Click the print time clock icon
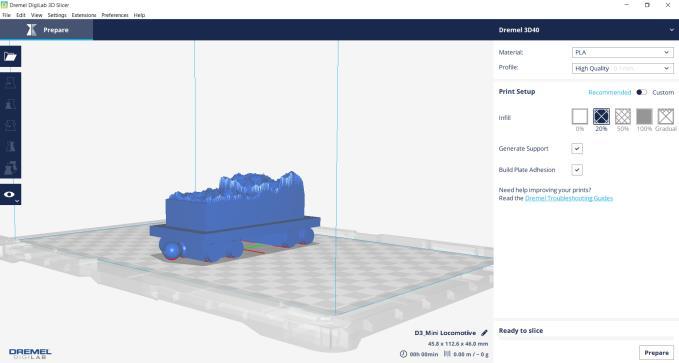The height and width of the screenshot is (363, 679). 403,354
